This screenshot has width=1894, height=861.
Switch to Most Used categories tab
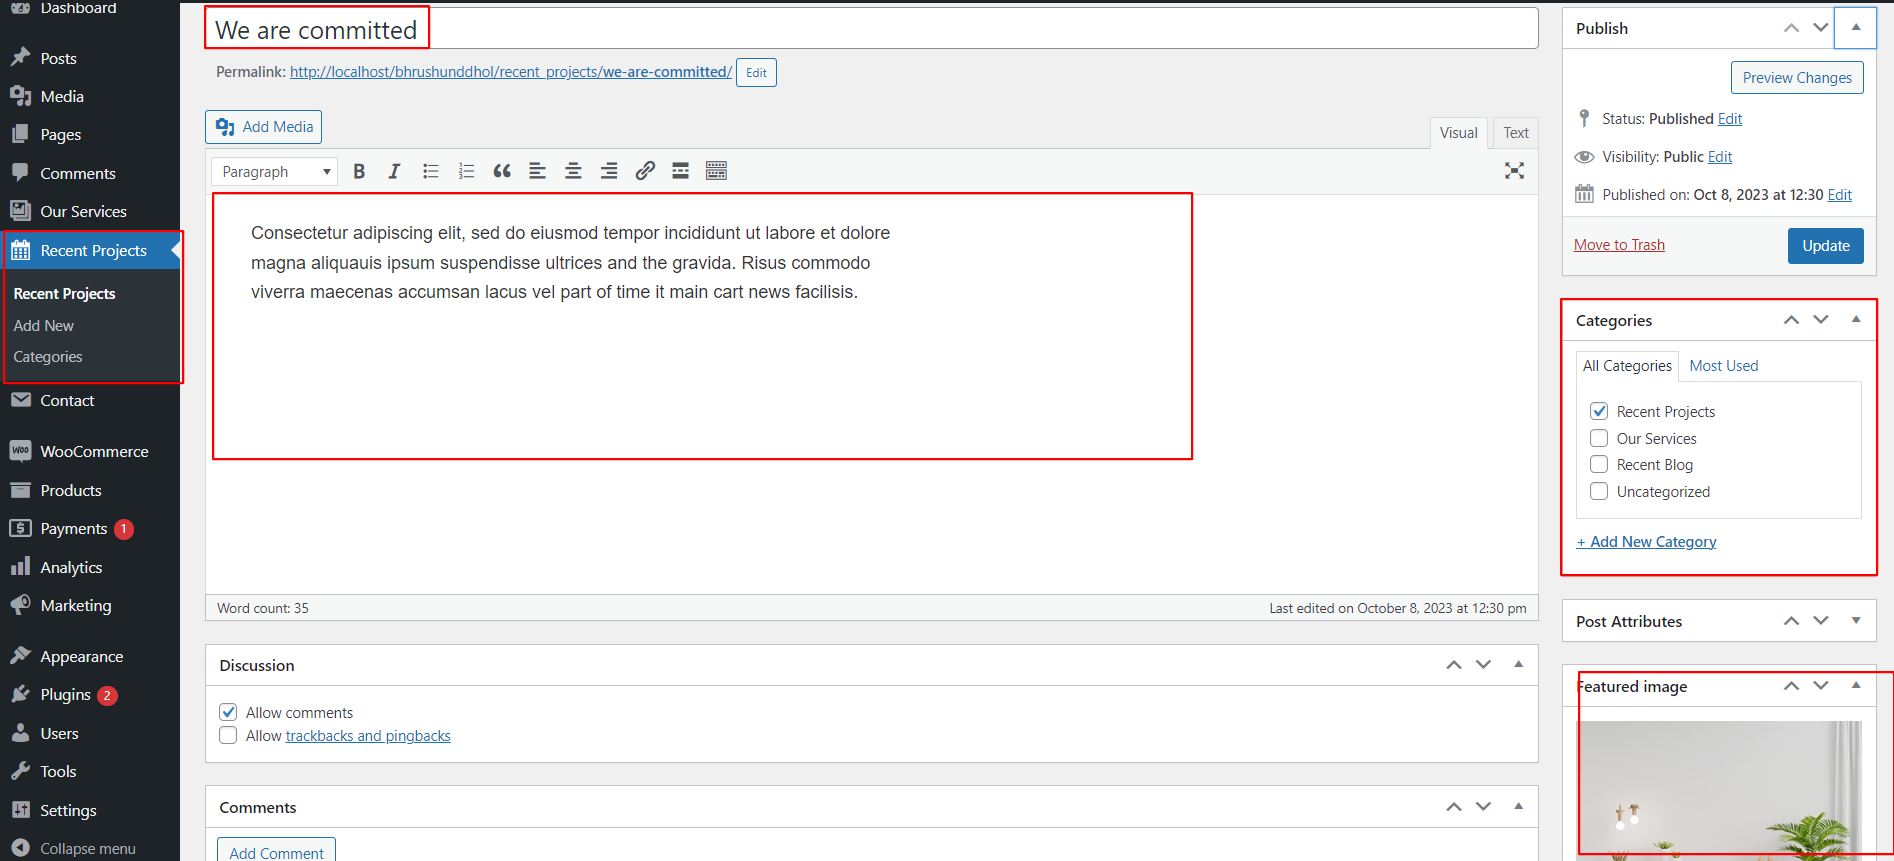point(1723,366)
